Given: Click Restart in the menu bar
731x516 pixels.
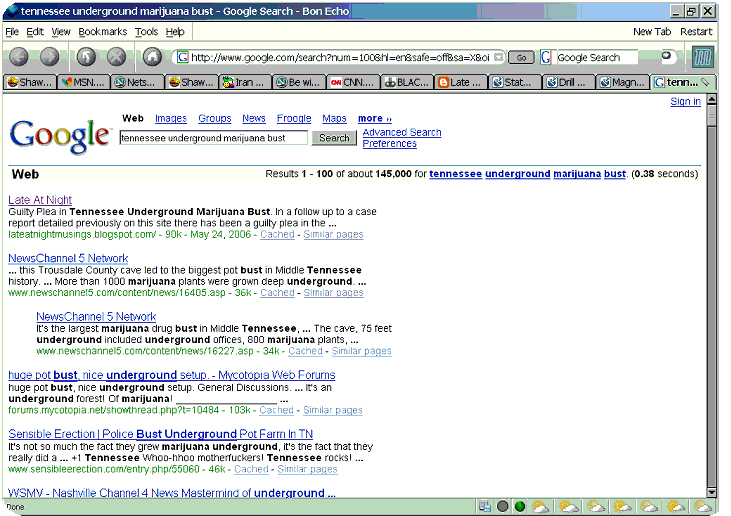Looking at the screenshot, I should pyautogui.click(x=696, y=32).
